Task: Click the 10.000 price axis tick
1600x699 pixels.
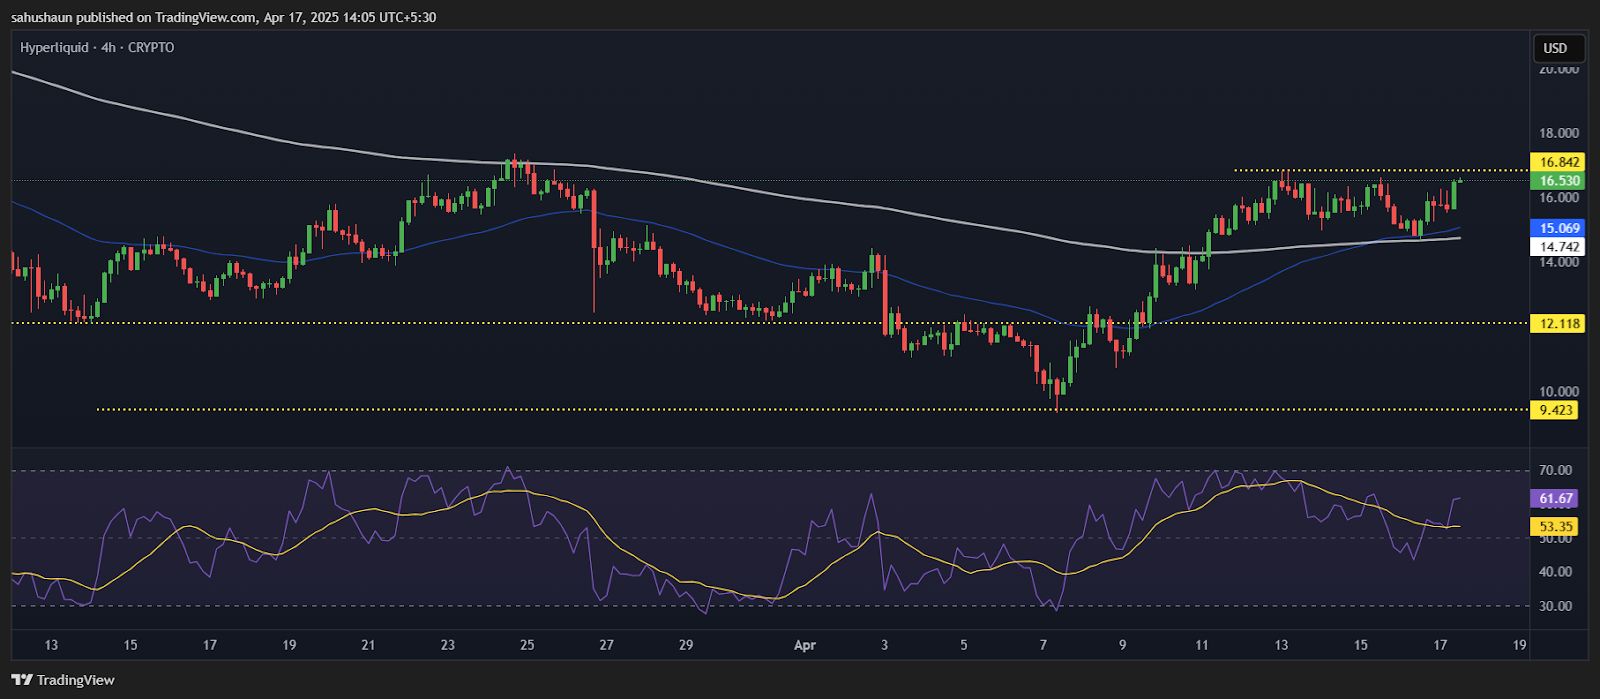Action: click(1559, 391)
